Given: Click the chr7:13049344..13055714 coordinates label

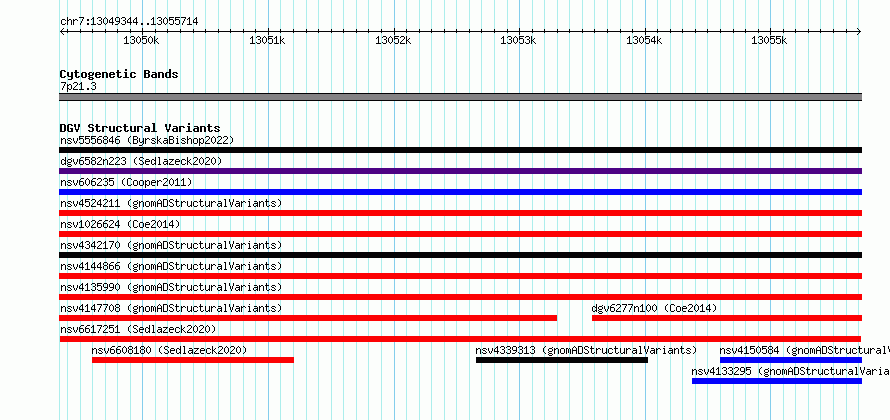Looking at the screenshot, I should pos(129,22).
